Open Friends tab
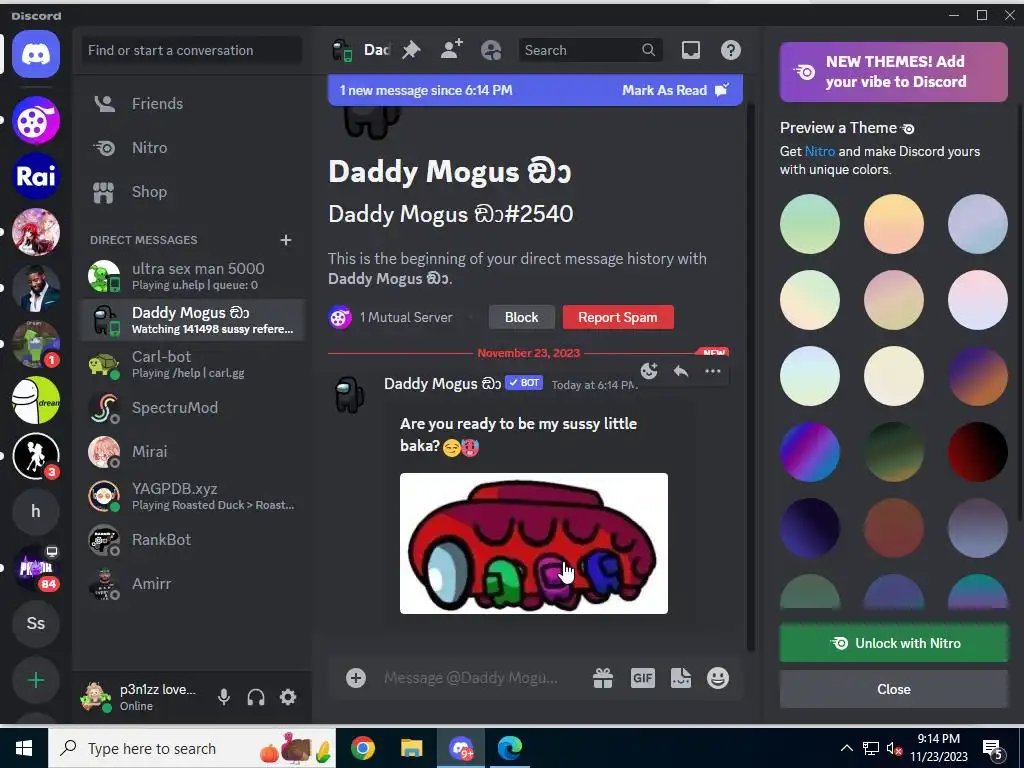 [192, 104]
